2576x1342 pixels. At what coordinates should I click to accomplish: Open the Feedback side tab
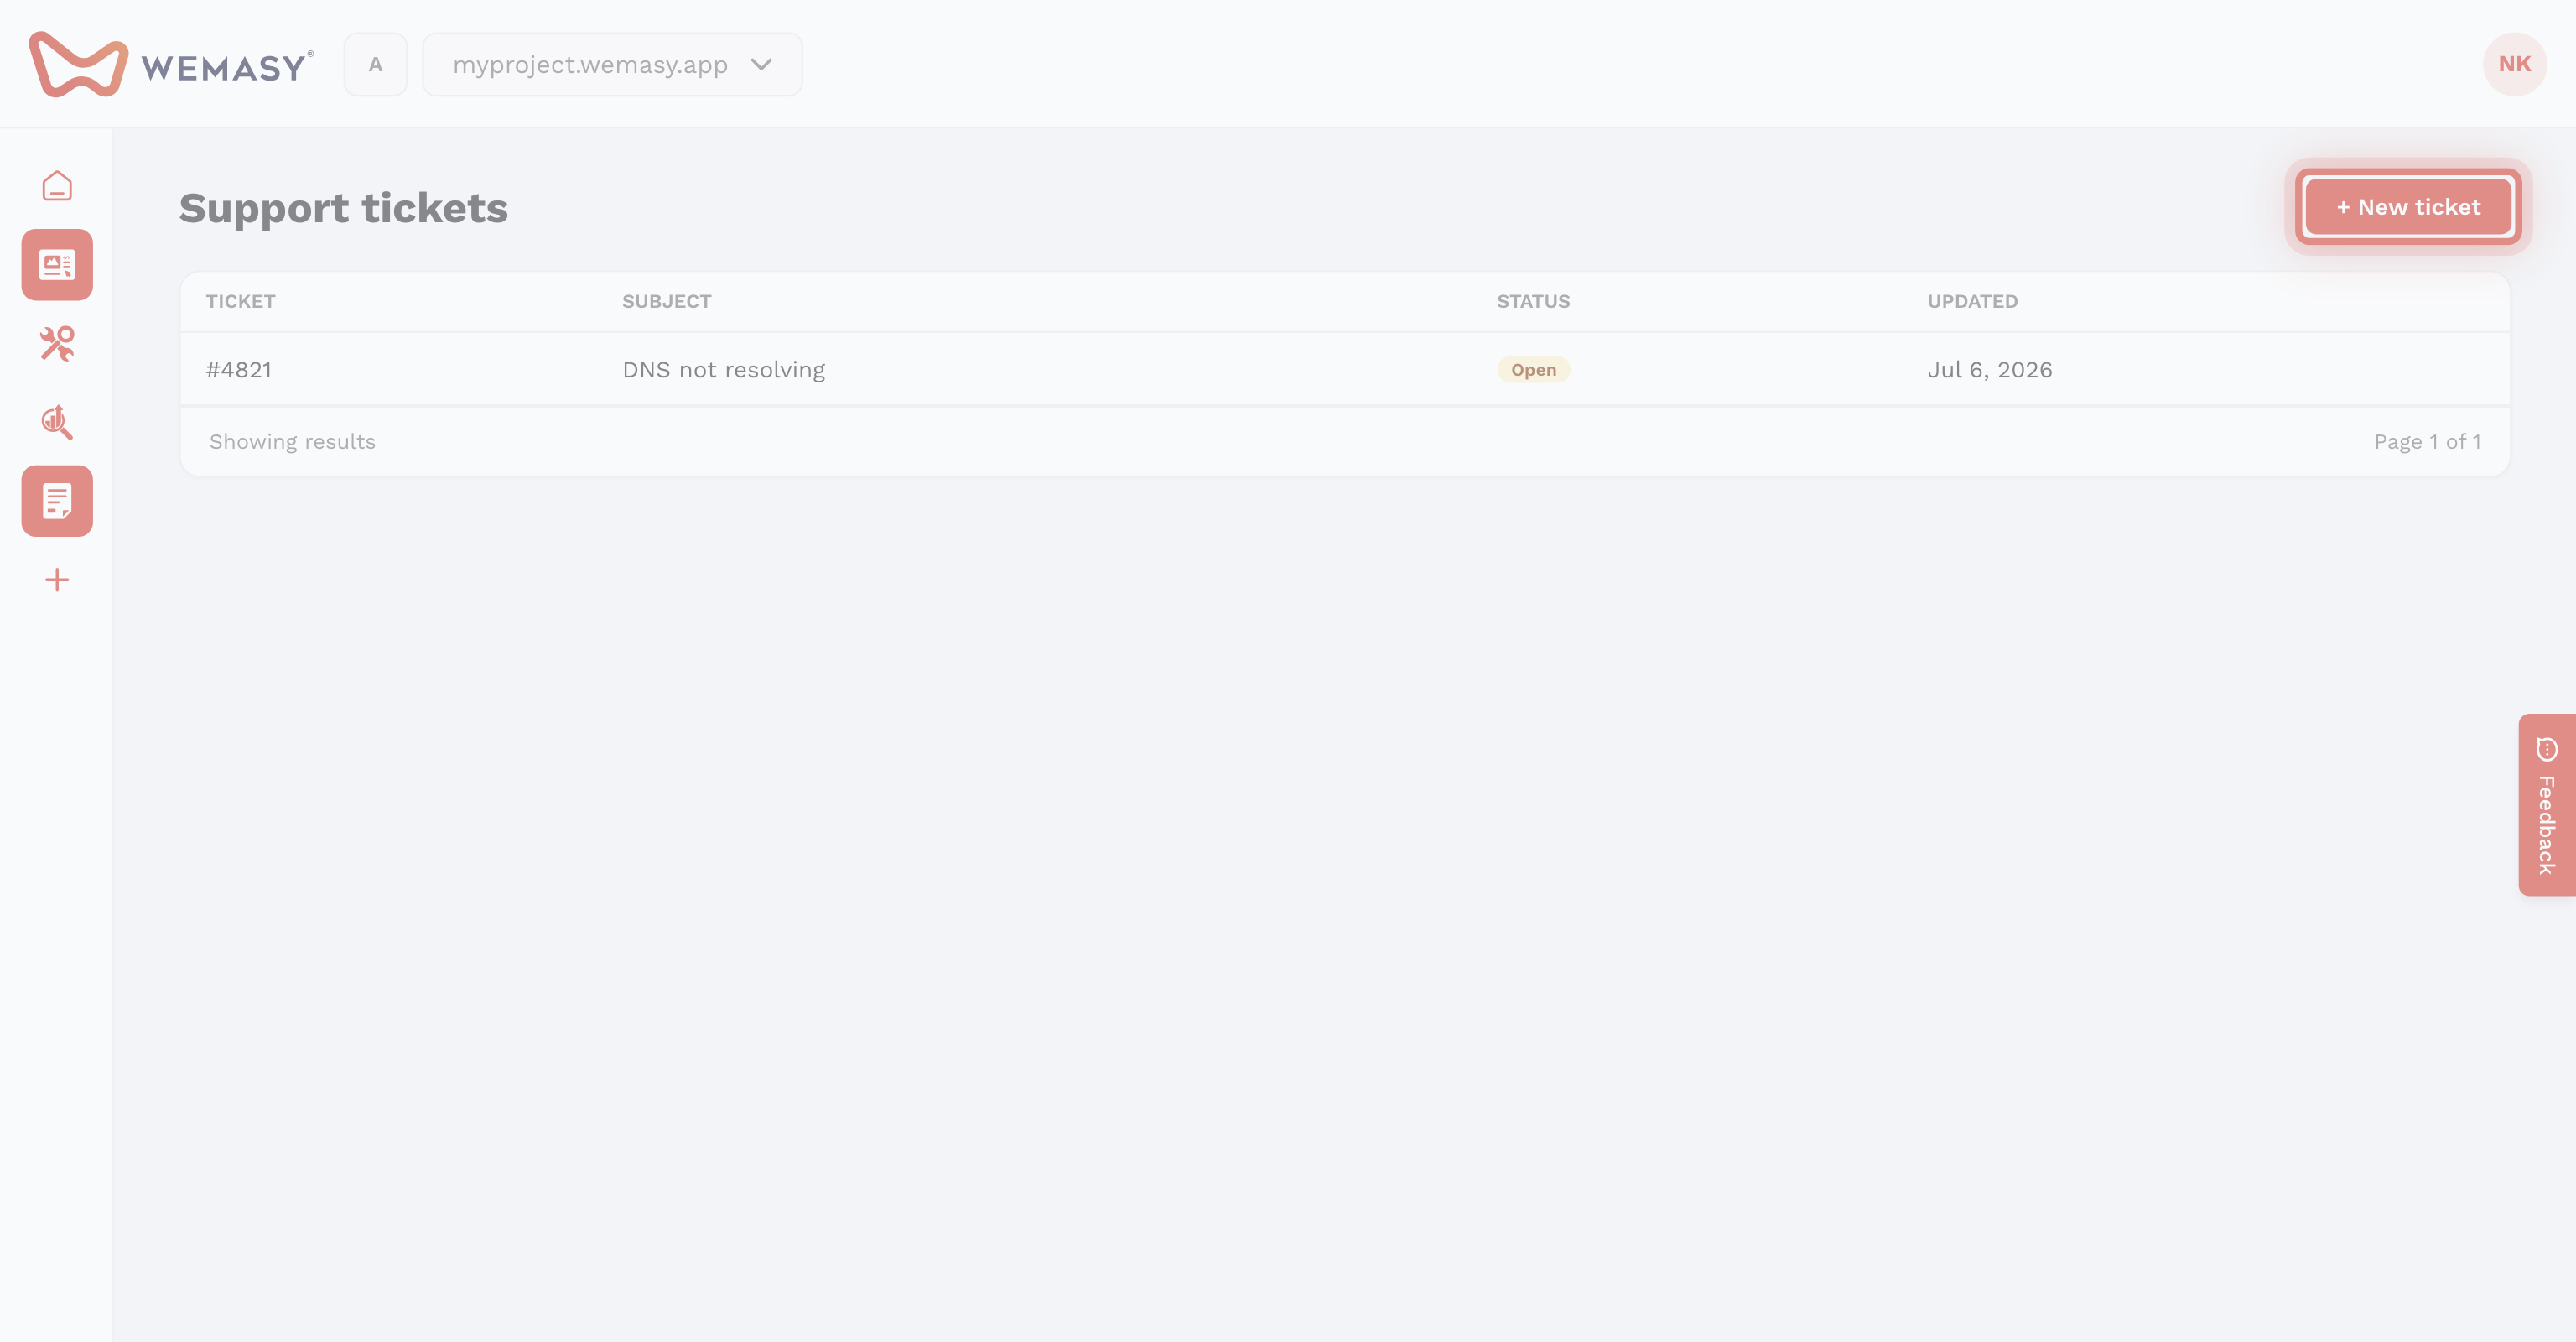(2546, 805)
